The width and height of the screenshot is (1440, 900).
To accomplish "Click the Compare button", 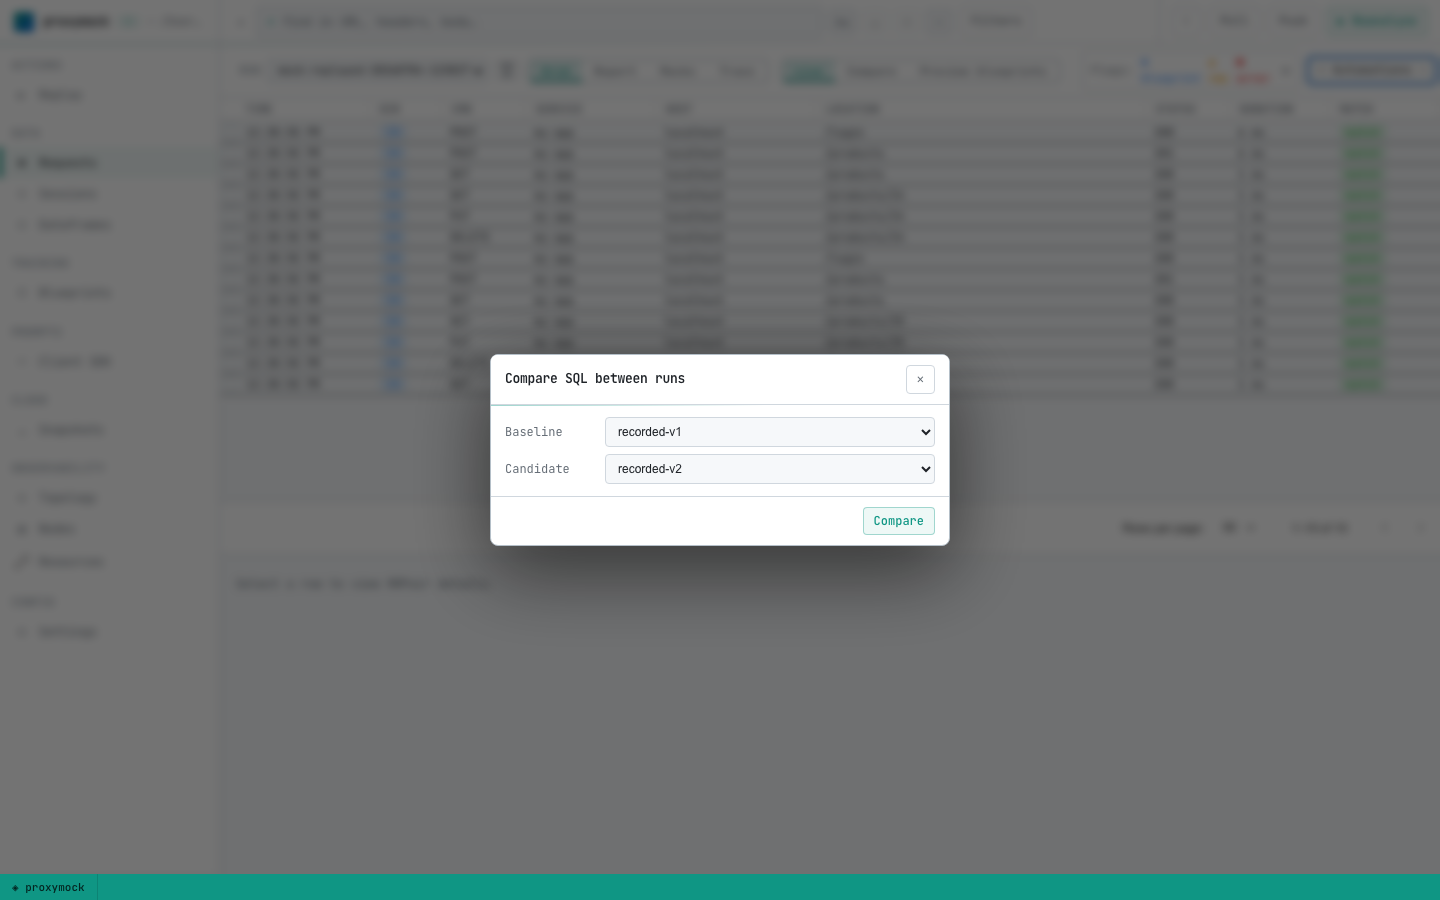I will pyautogui.click(x=899, y=521).
